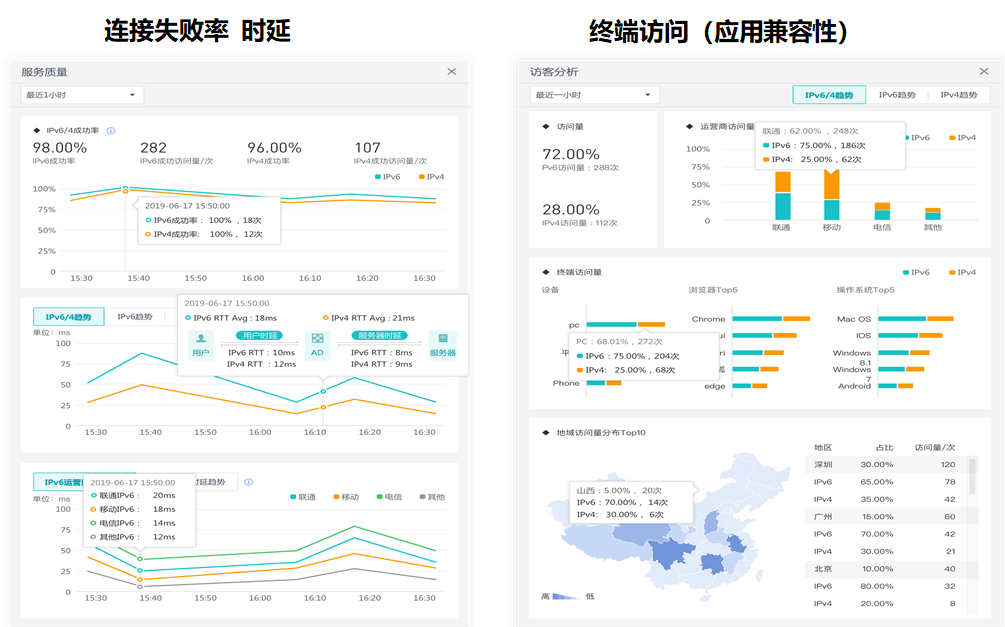Toggle 联通 legend in carrier latency chart
Screen dimensions: 1005x627
[303, 497]
